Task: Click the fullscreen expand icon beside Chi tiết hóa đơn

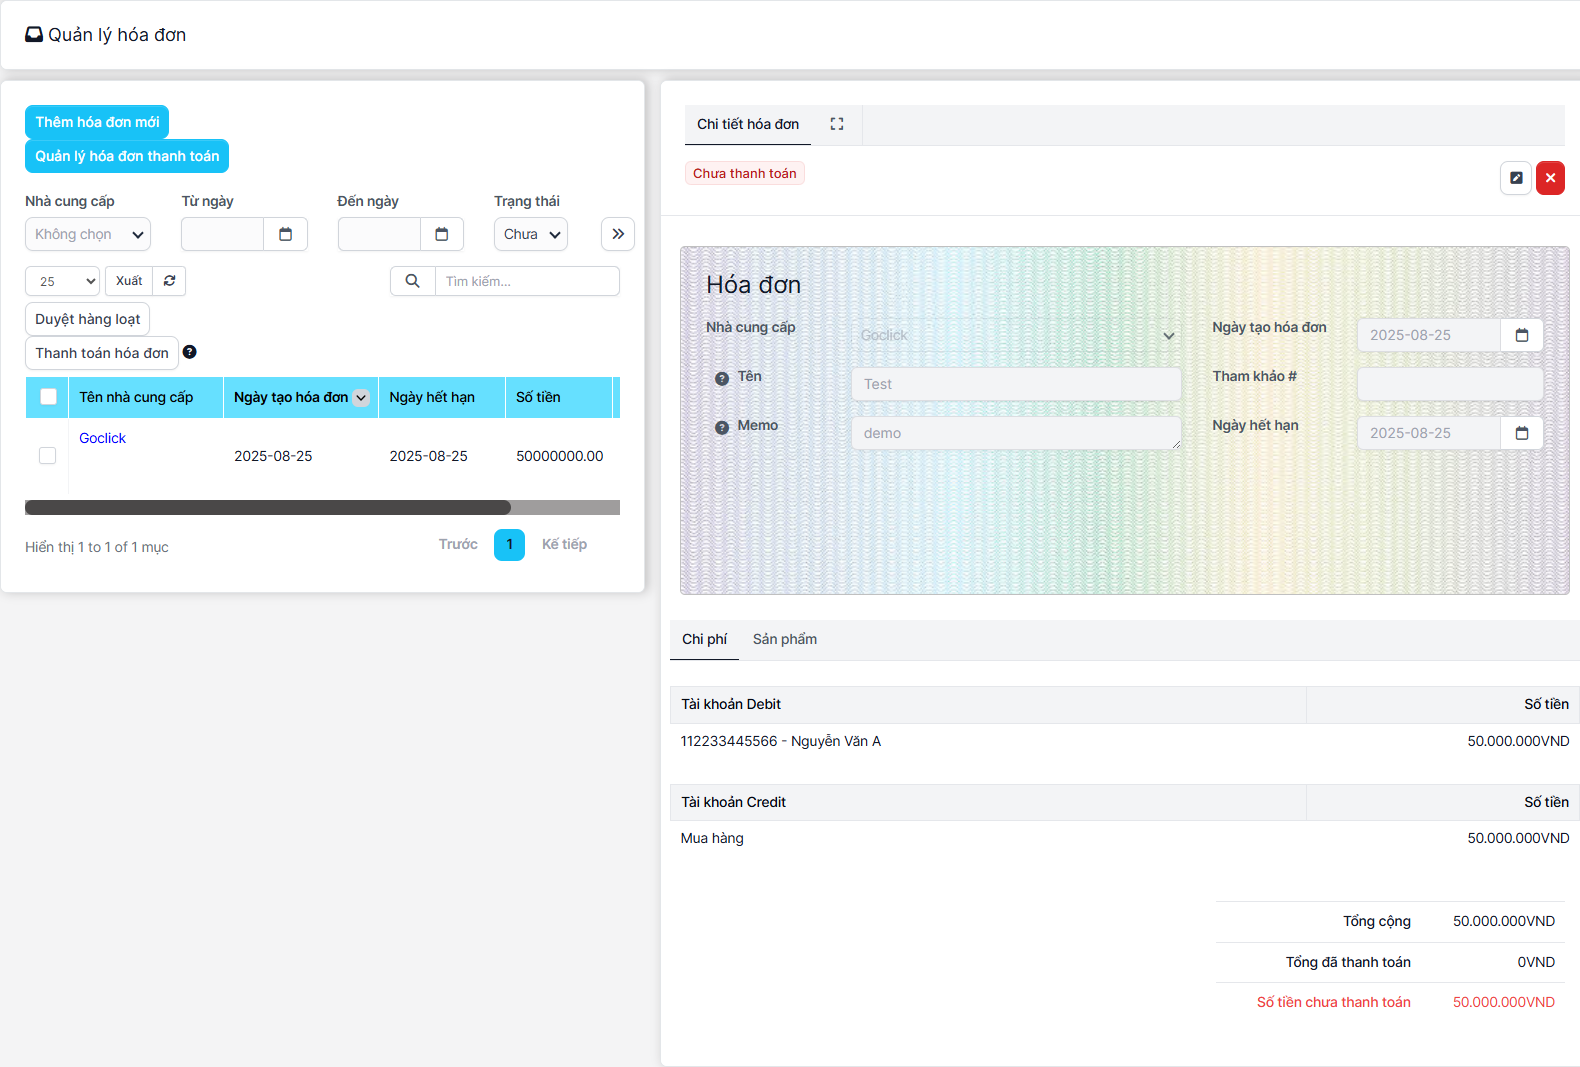Action: (x=837, y=124)
